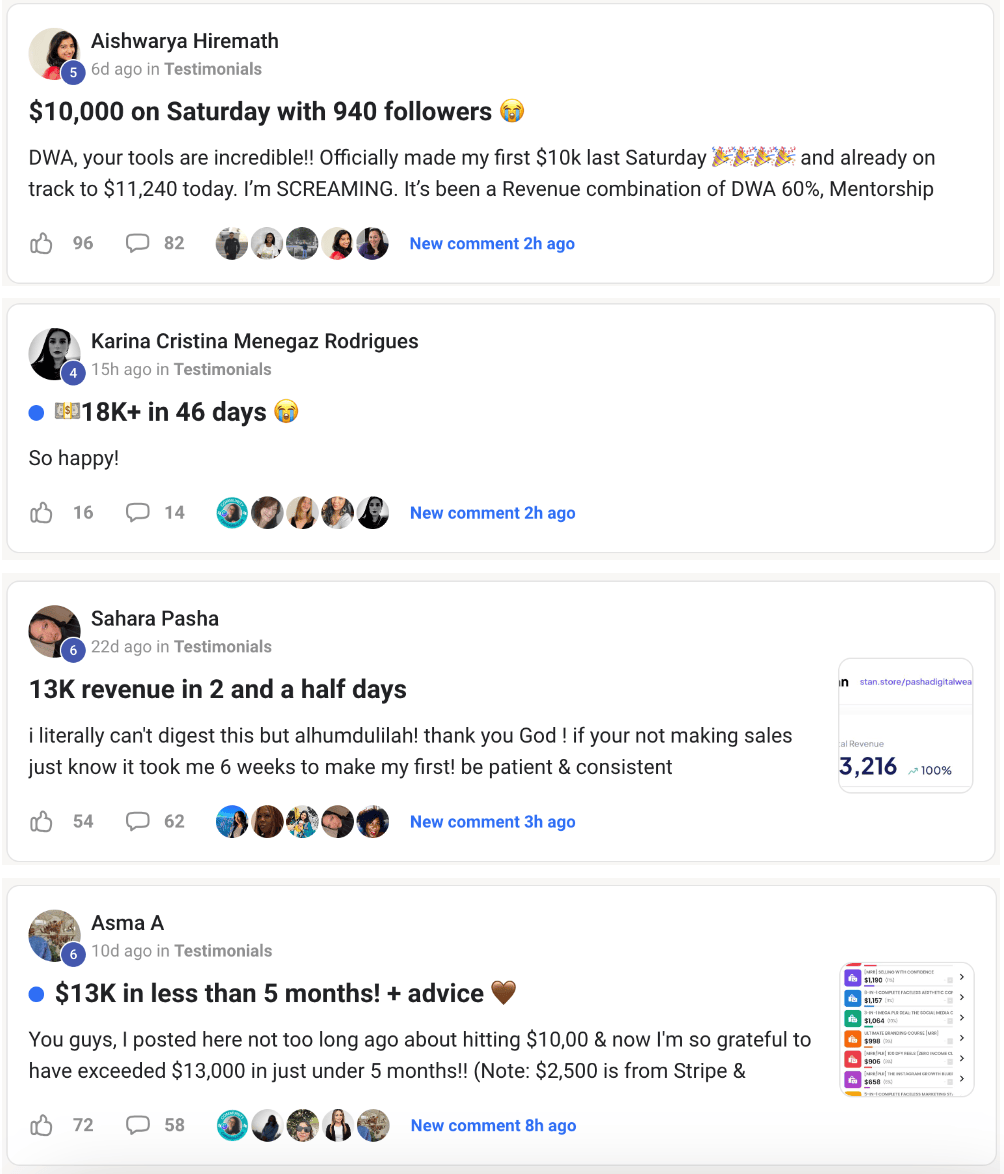Open 'New comment 2h ago' on the 18K+ post
The image size is (1004, 1174).
pos(493,513)
